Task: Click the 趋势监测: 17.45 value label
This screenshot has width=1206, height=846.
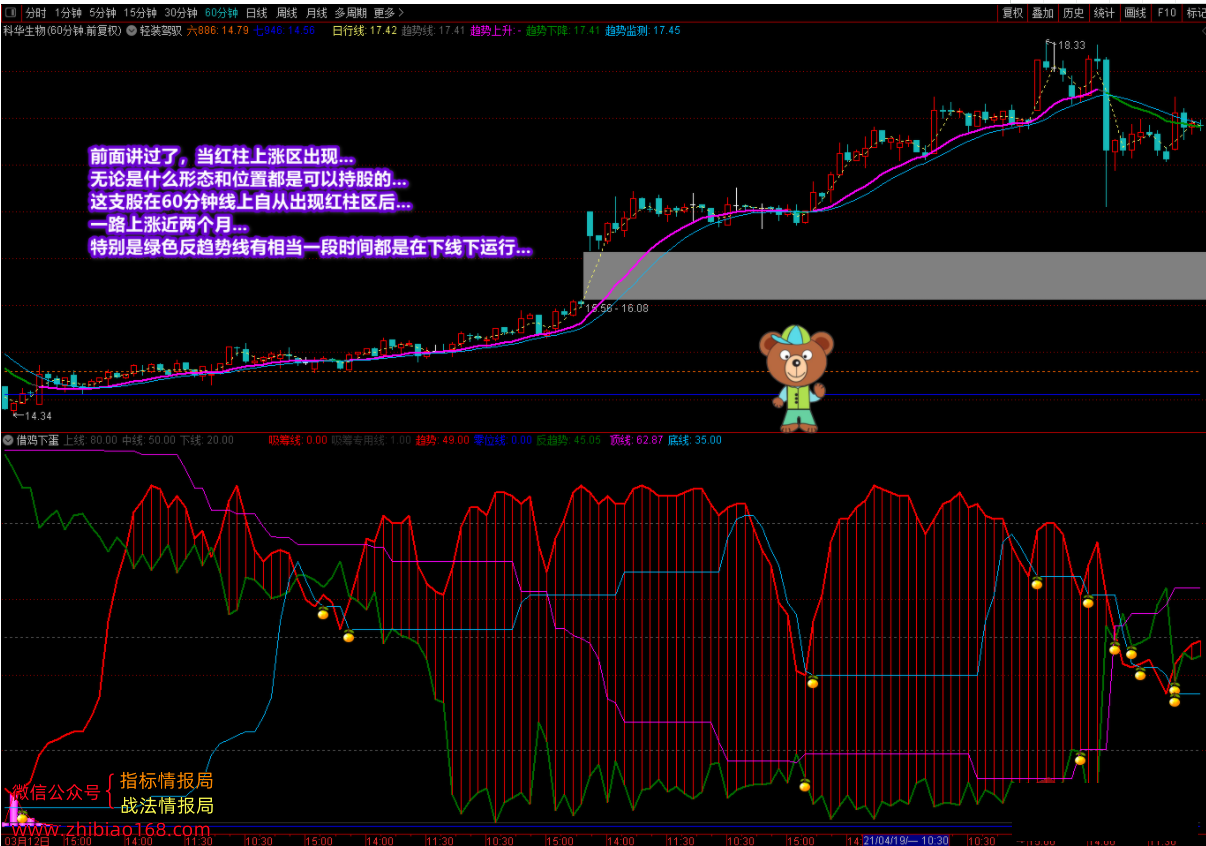Action: click(642, 30)
